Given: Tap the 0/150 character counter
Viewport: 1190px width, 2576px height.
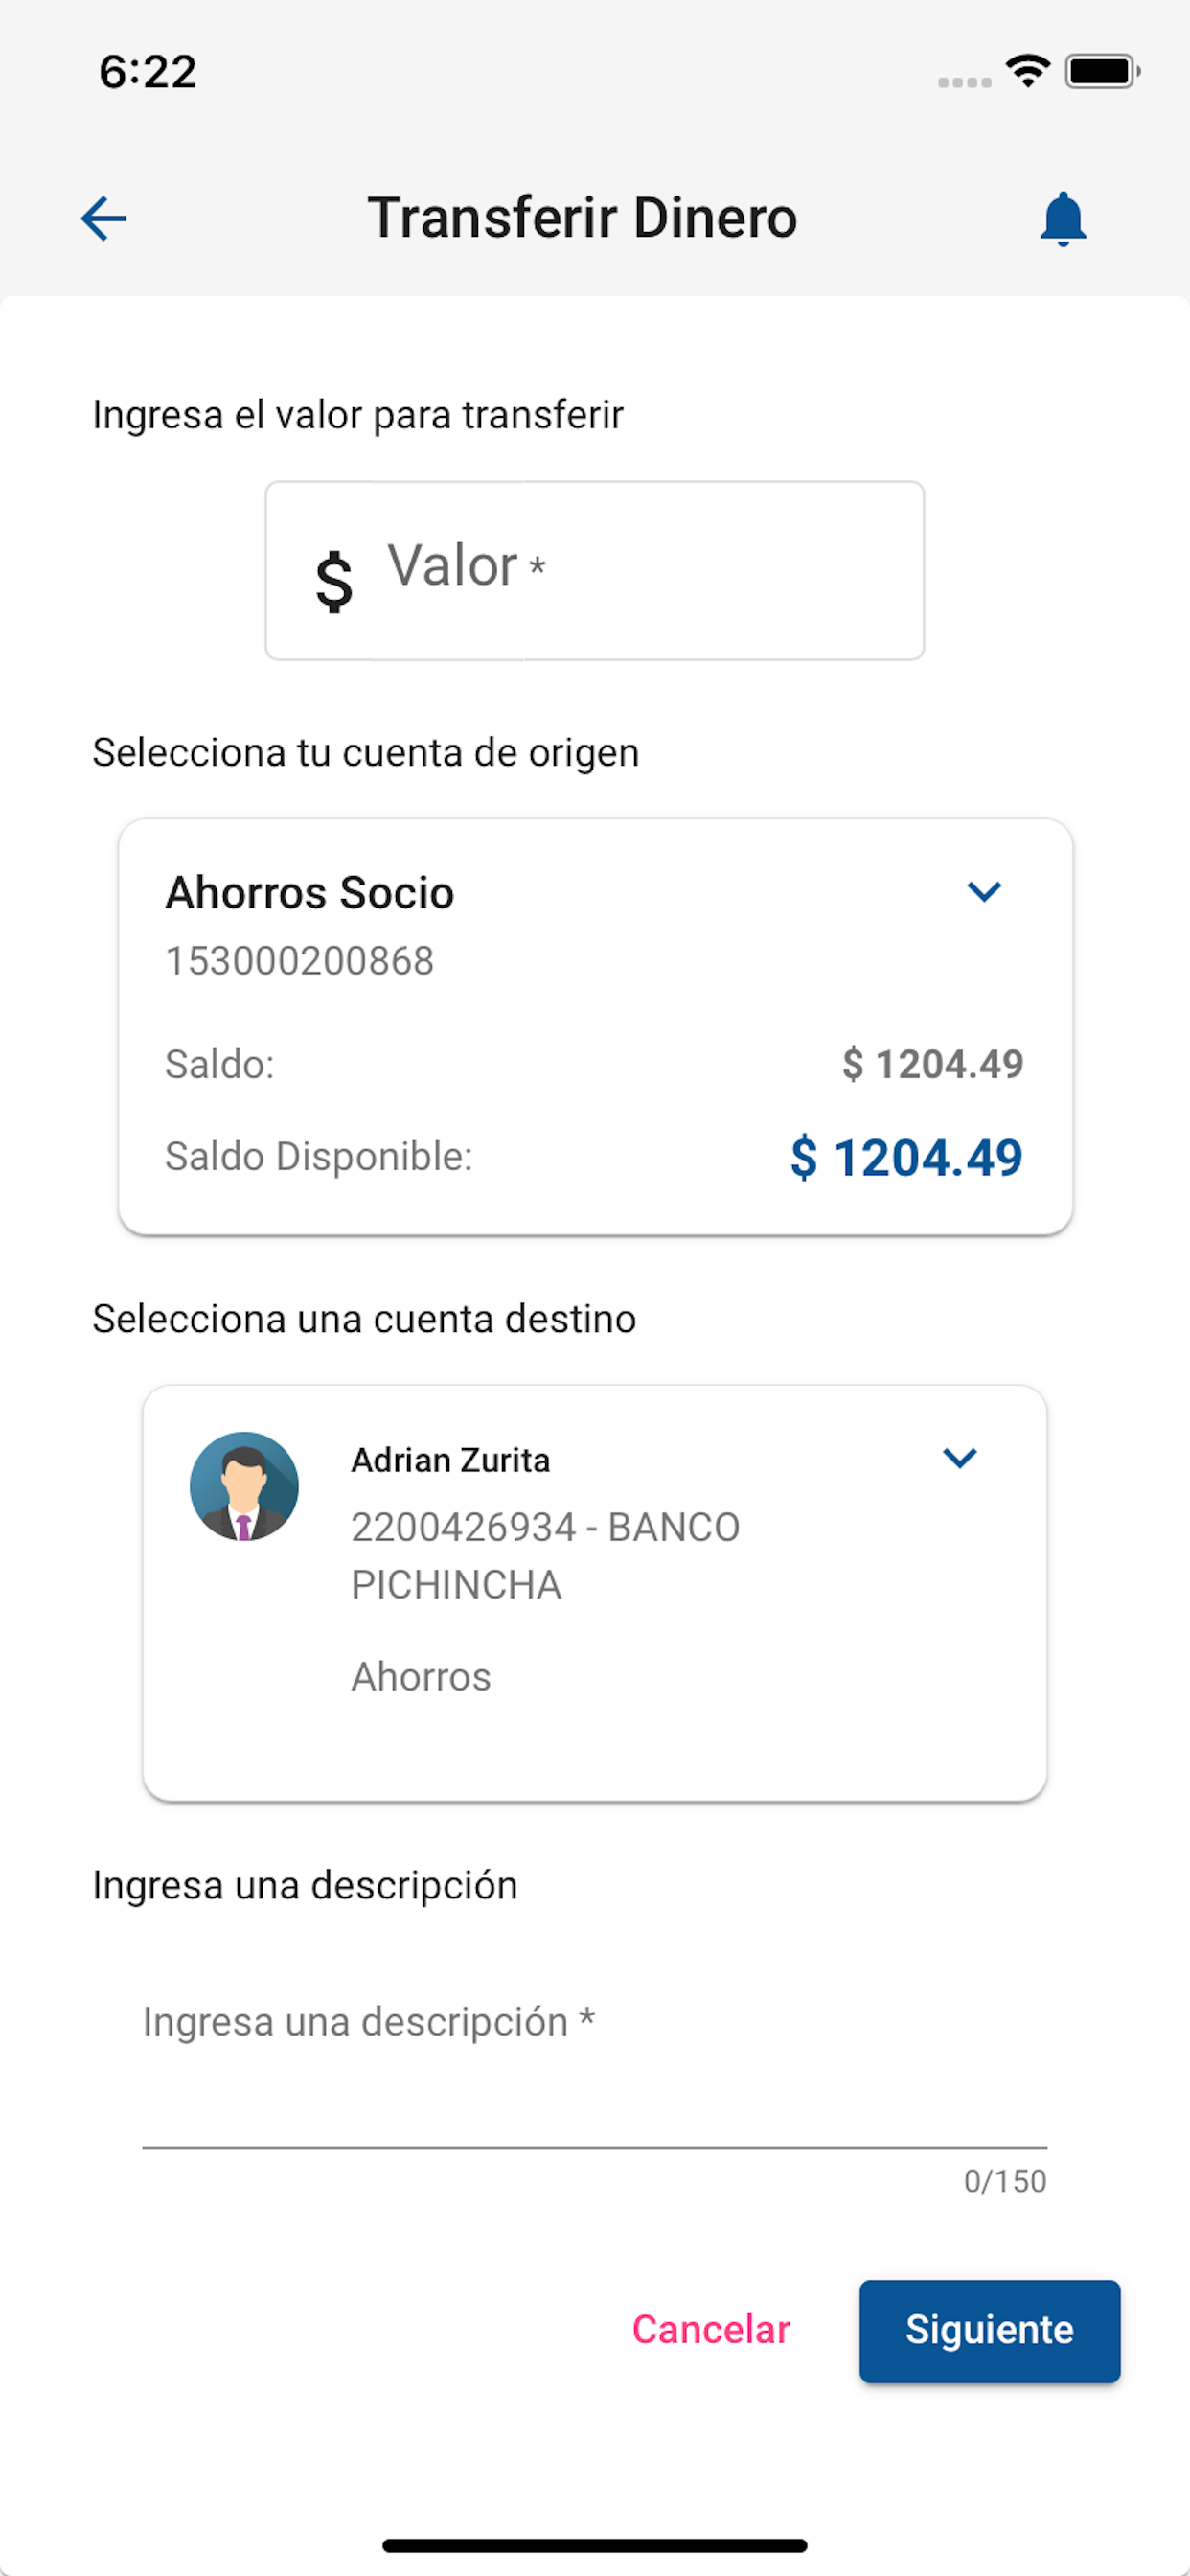Looking at the screenshot, I should 1005,2181.
